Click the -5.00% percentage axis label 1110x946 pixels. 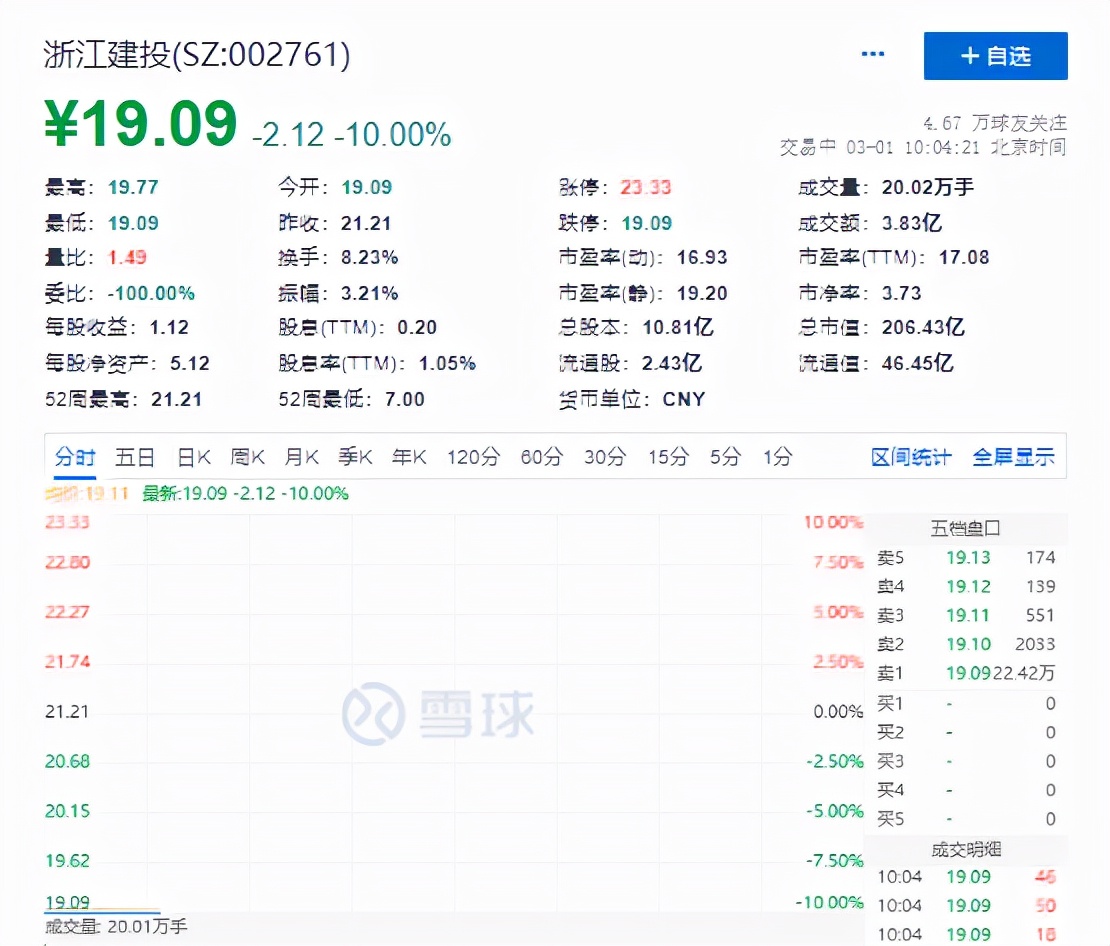tap(835, 811)
